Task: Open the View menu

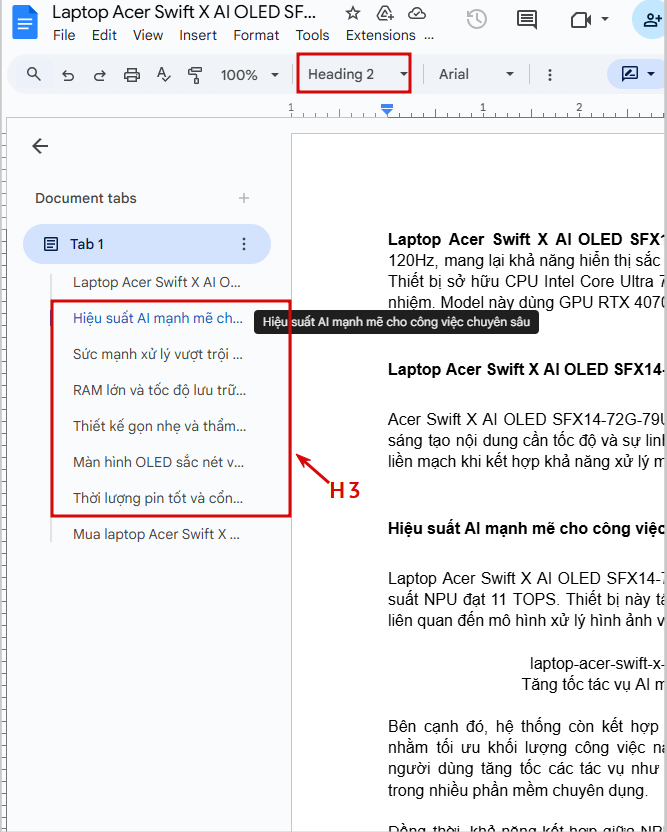Action: [148, 36]
